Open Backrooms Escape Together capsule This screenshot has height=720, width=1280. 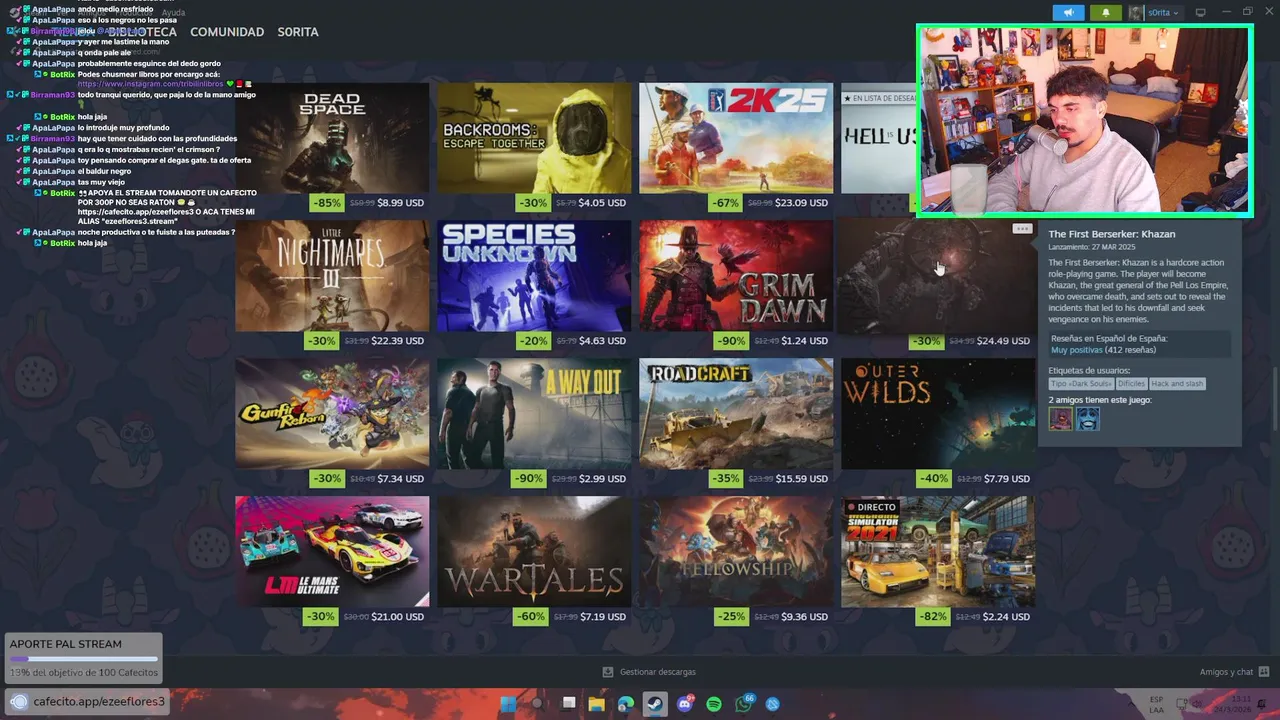pyautogui.click(x=534, y=138)
